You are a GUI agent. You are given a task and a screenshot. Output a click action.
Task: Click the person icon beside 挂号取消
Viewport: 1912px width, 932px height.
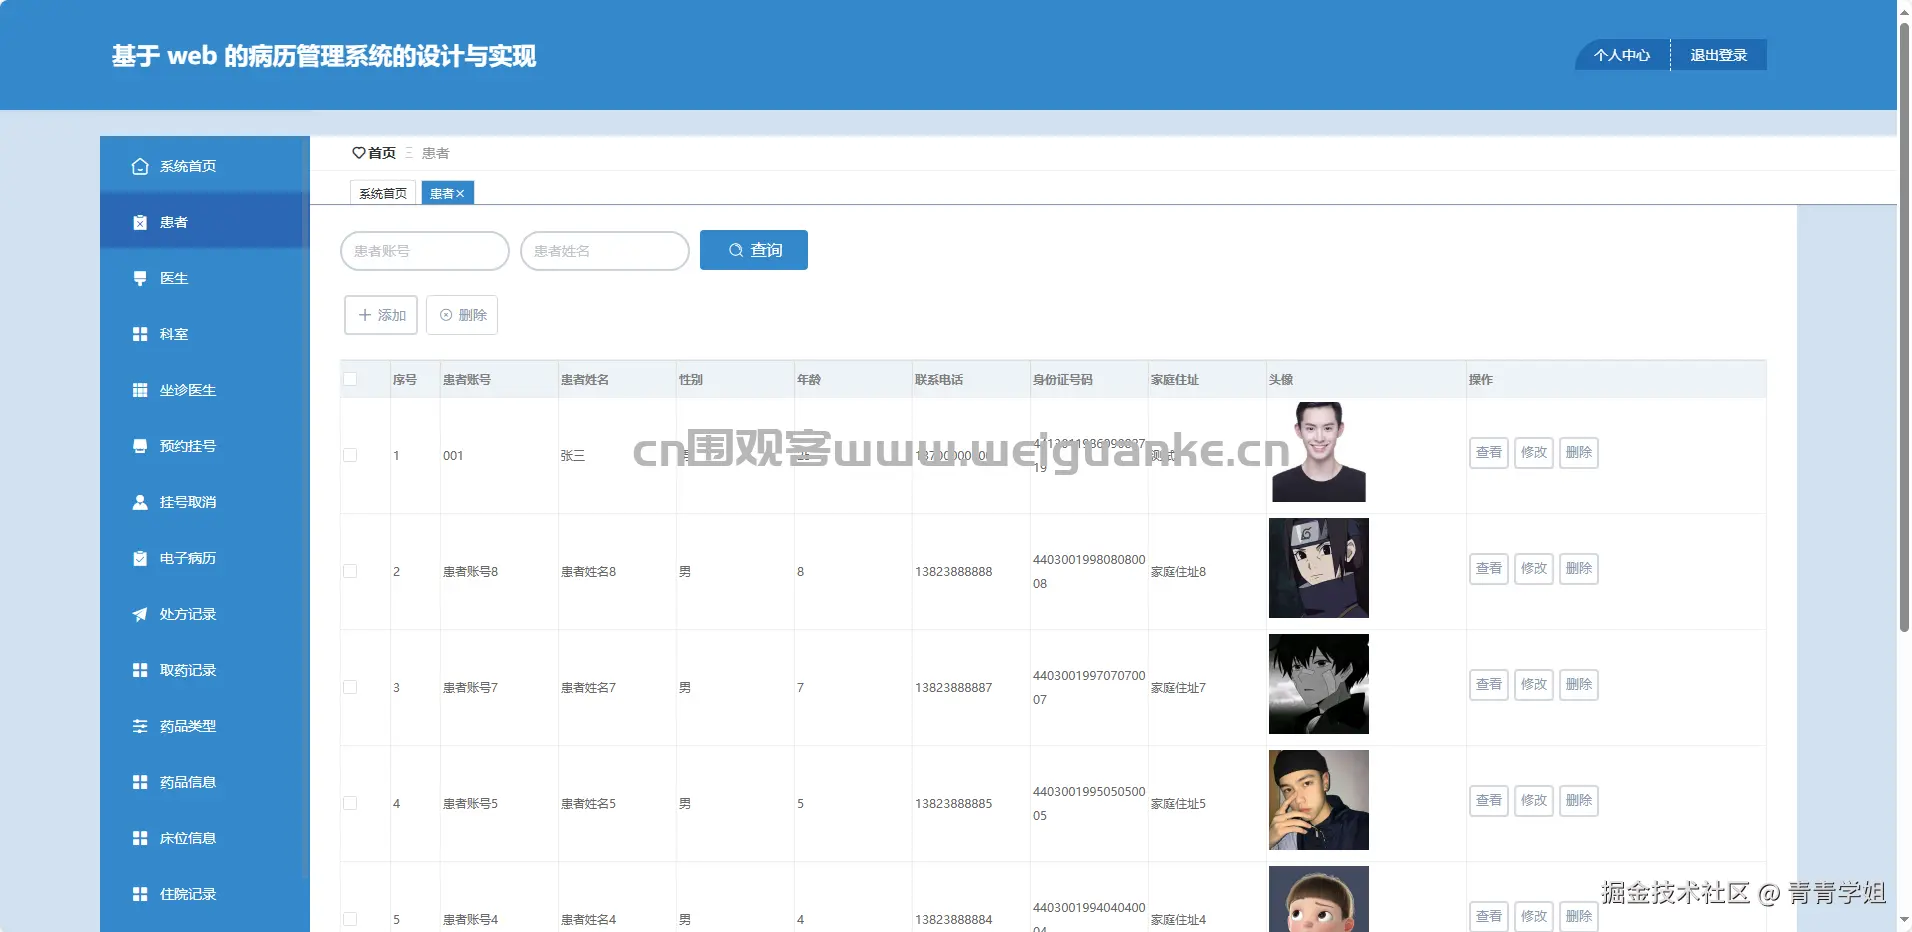click(x=140, y=502)
